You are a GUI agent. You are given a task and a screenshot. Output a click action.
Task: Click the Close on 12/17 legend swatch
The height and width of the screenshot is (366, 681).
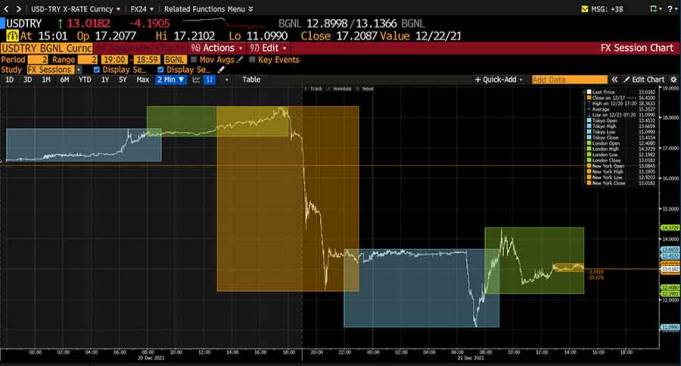click(x=589, y=98)
